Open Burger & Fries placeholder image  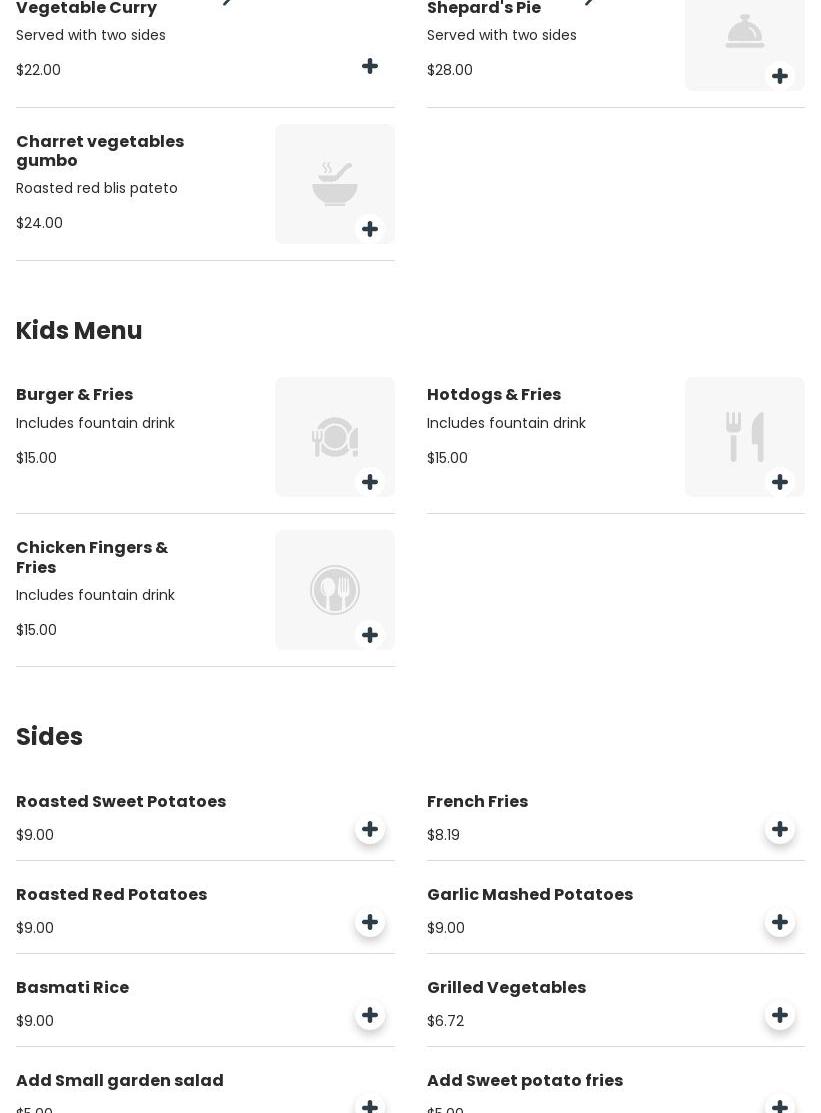pyautogui.click(x=334, y=434)
